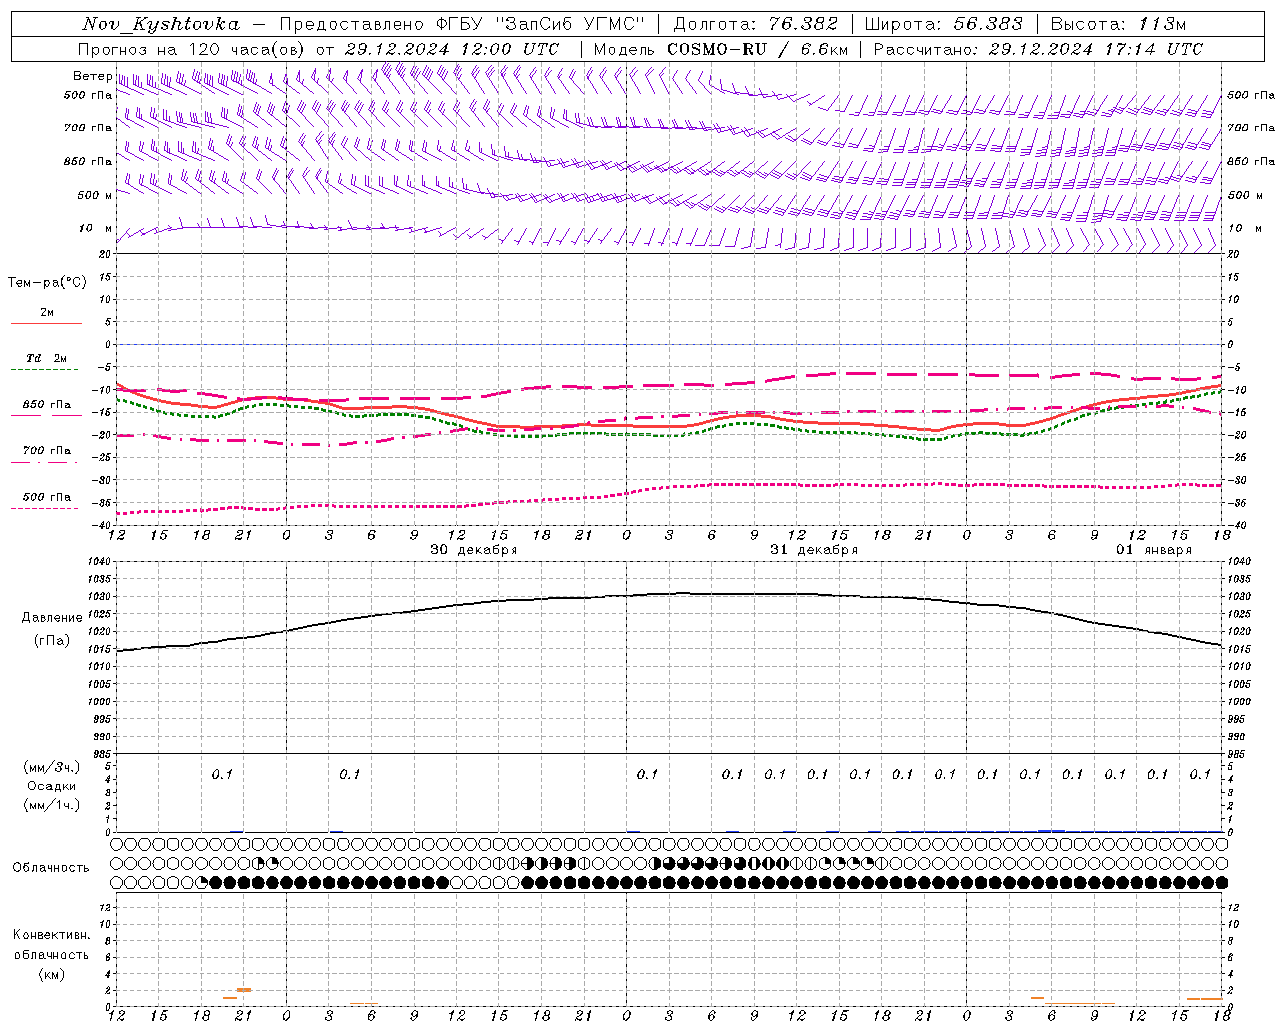Click the Облачность row label
The height and width of the screenshot is (1024, 1280).
51,868
